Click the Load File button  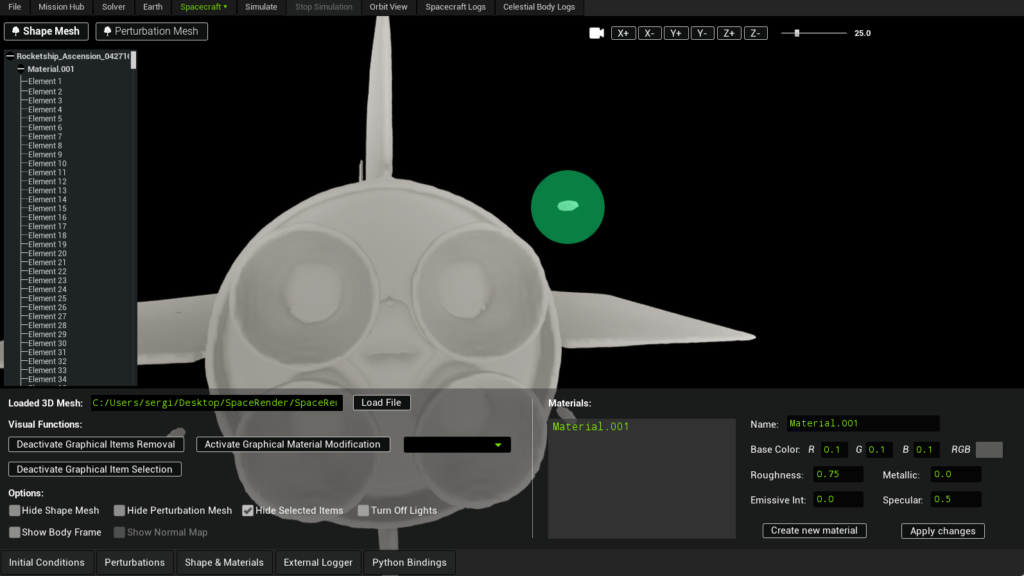tap(381, 403)
